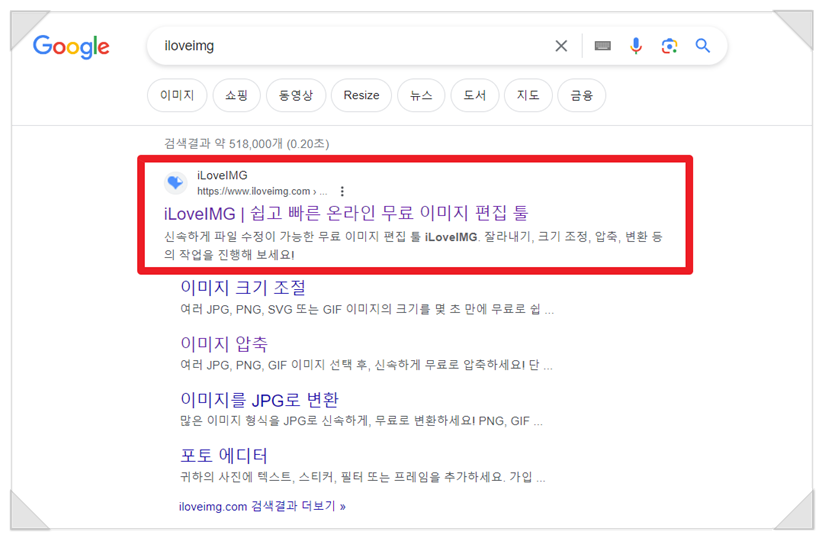This screenshot has height=540, width=824.
Task: Select the 동영상 filter tab
Action: tap(296, 95)
